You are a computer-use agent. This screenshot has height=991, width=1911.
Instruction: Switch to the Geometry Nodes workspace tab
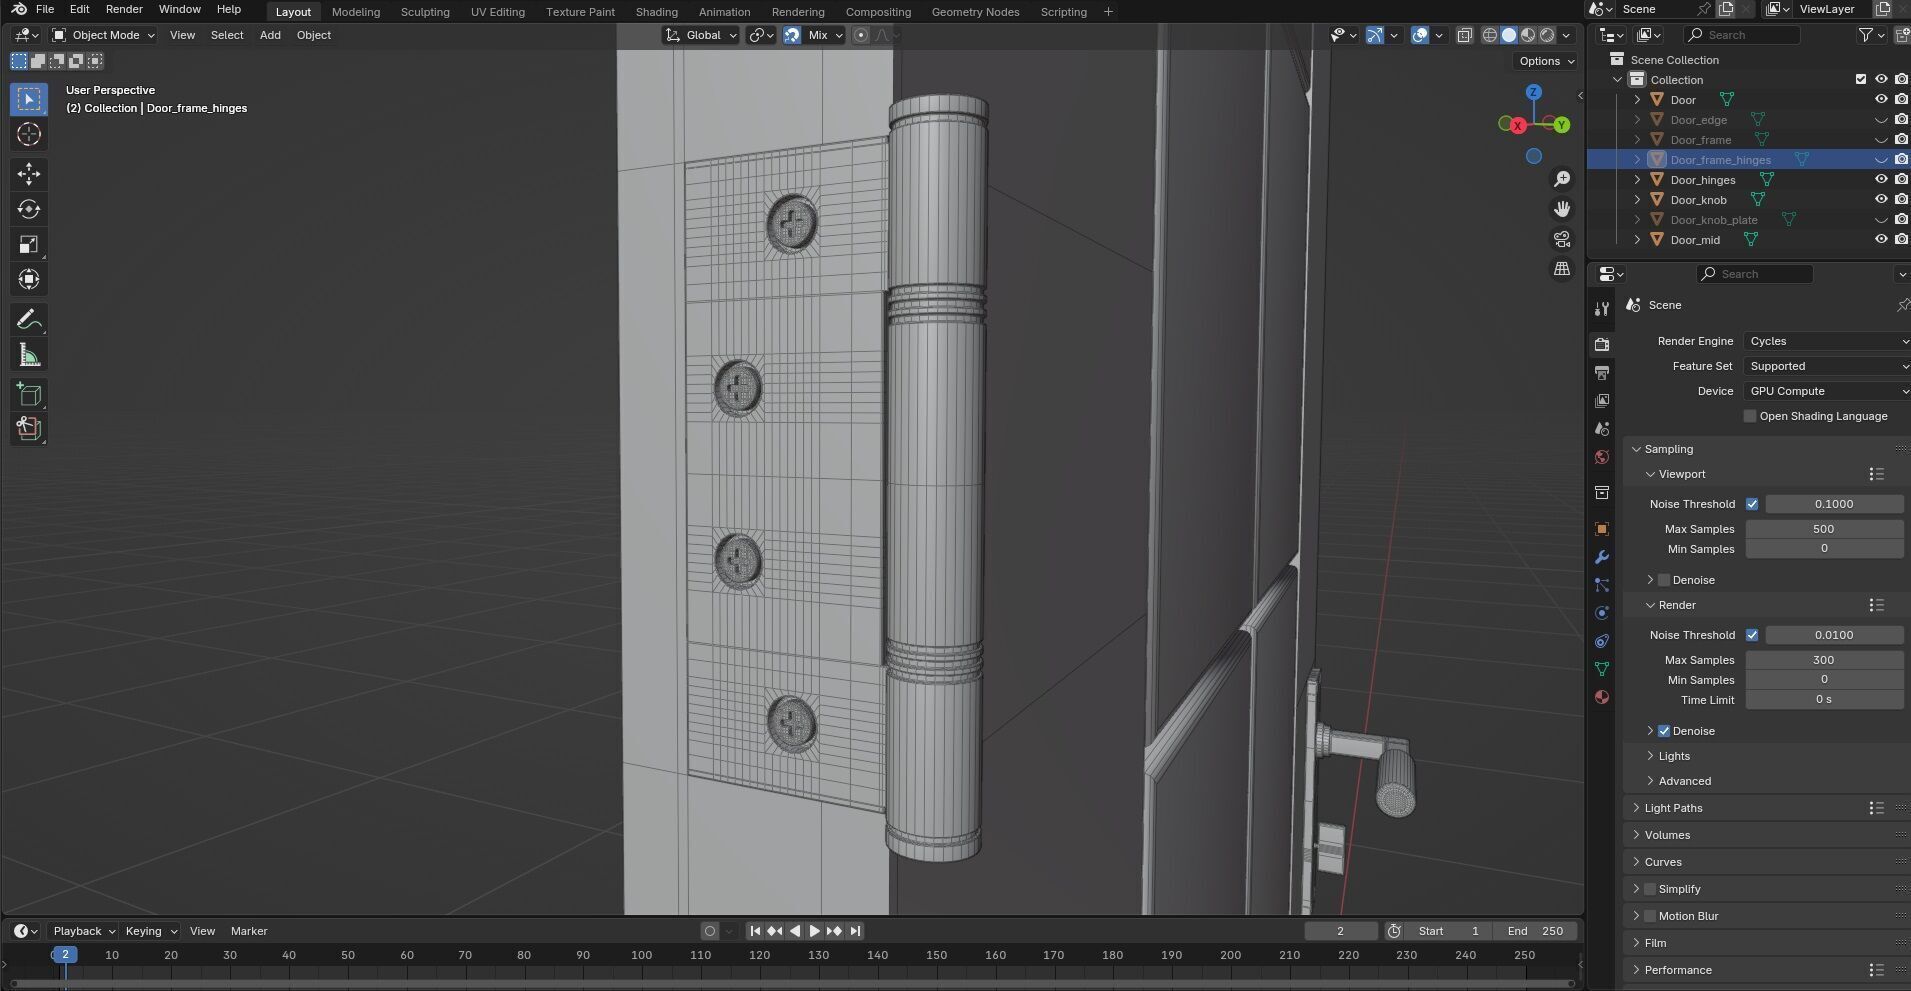point(975,12)
